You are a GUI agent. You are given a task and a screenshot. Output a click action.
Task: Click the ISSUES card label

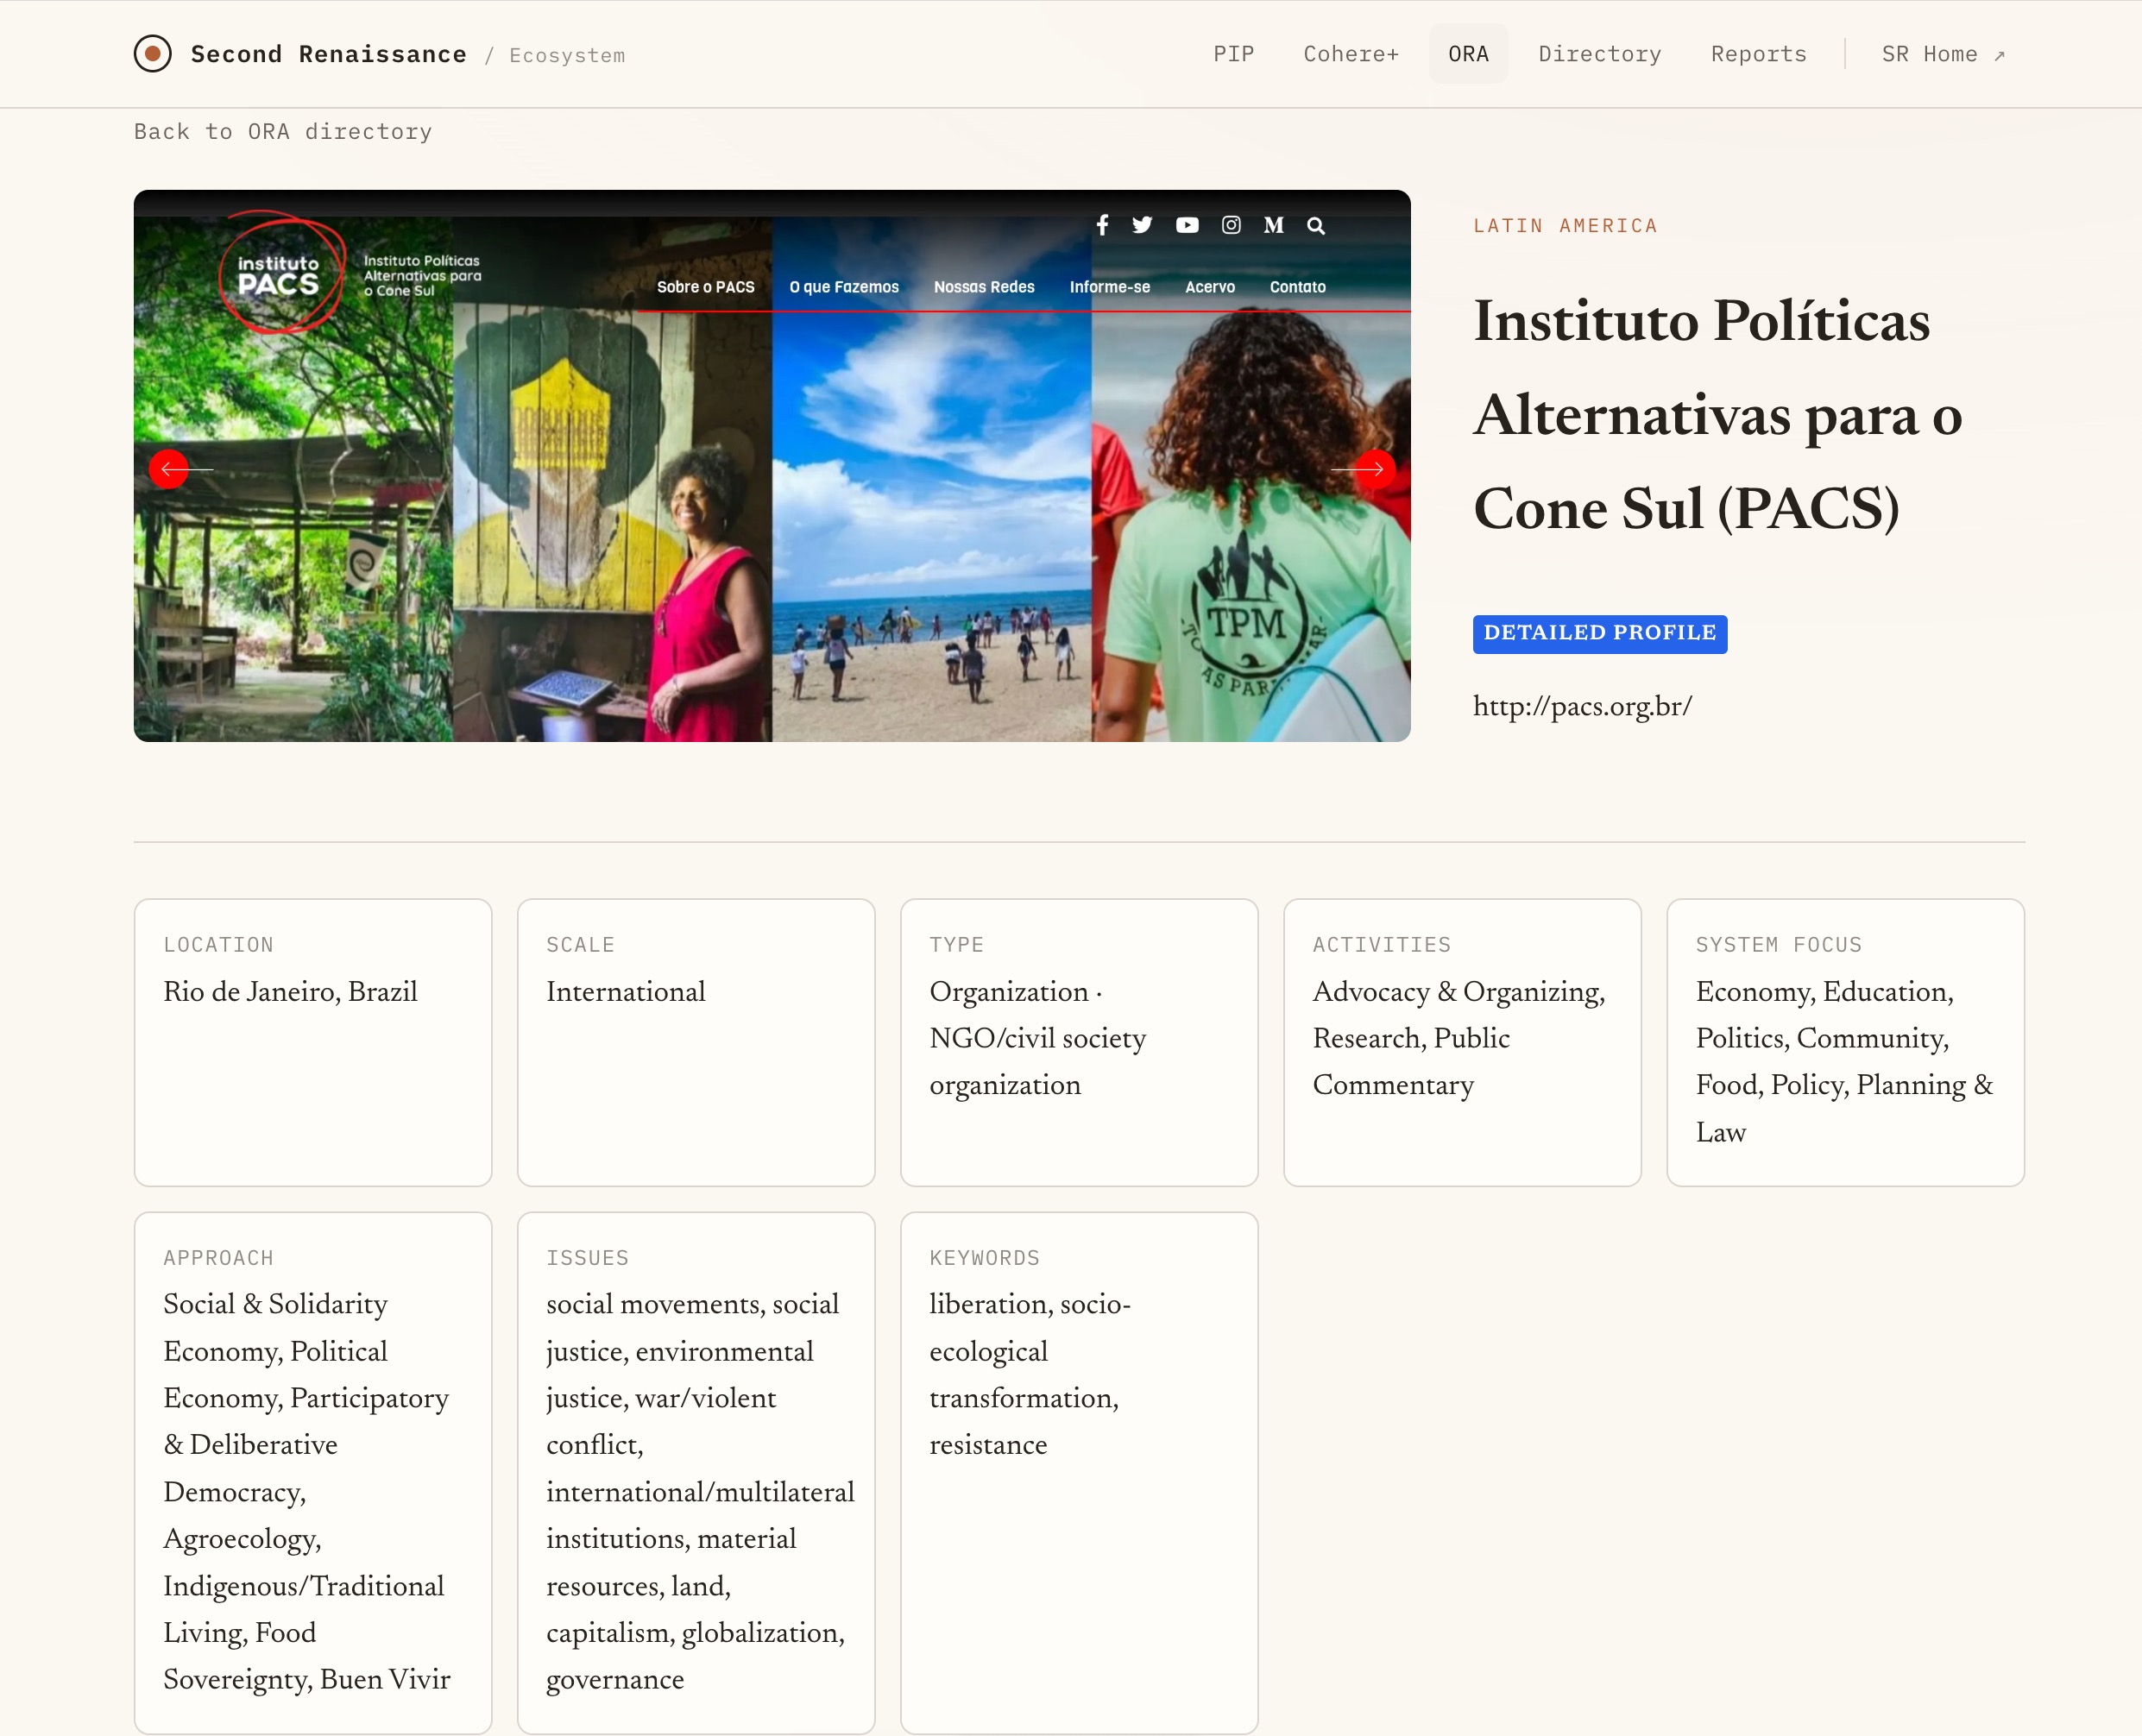(x=587, y=1257)
